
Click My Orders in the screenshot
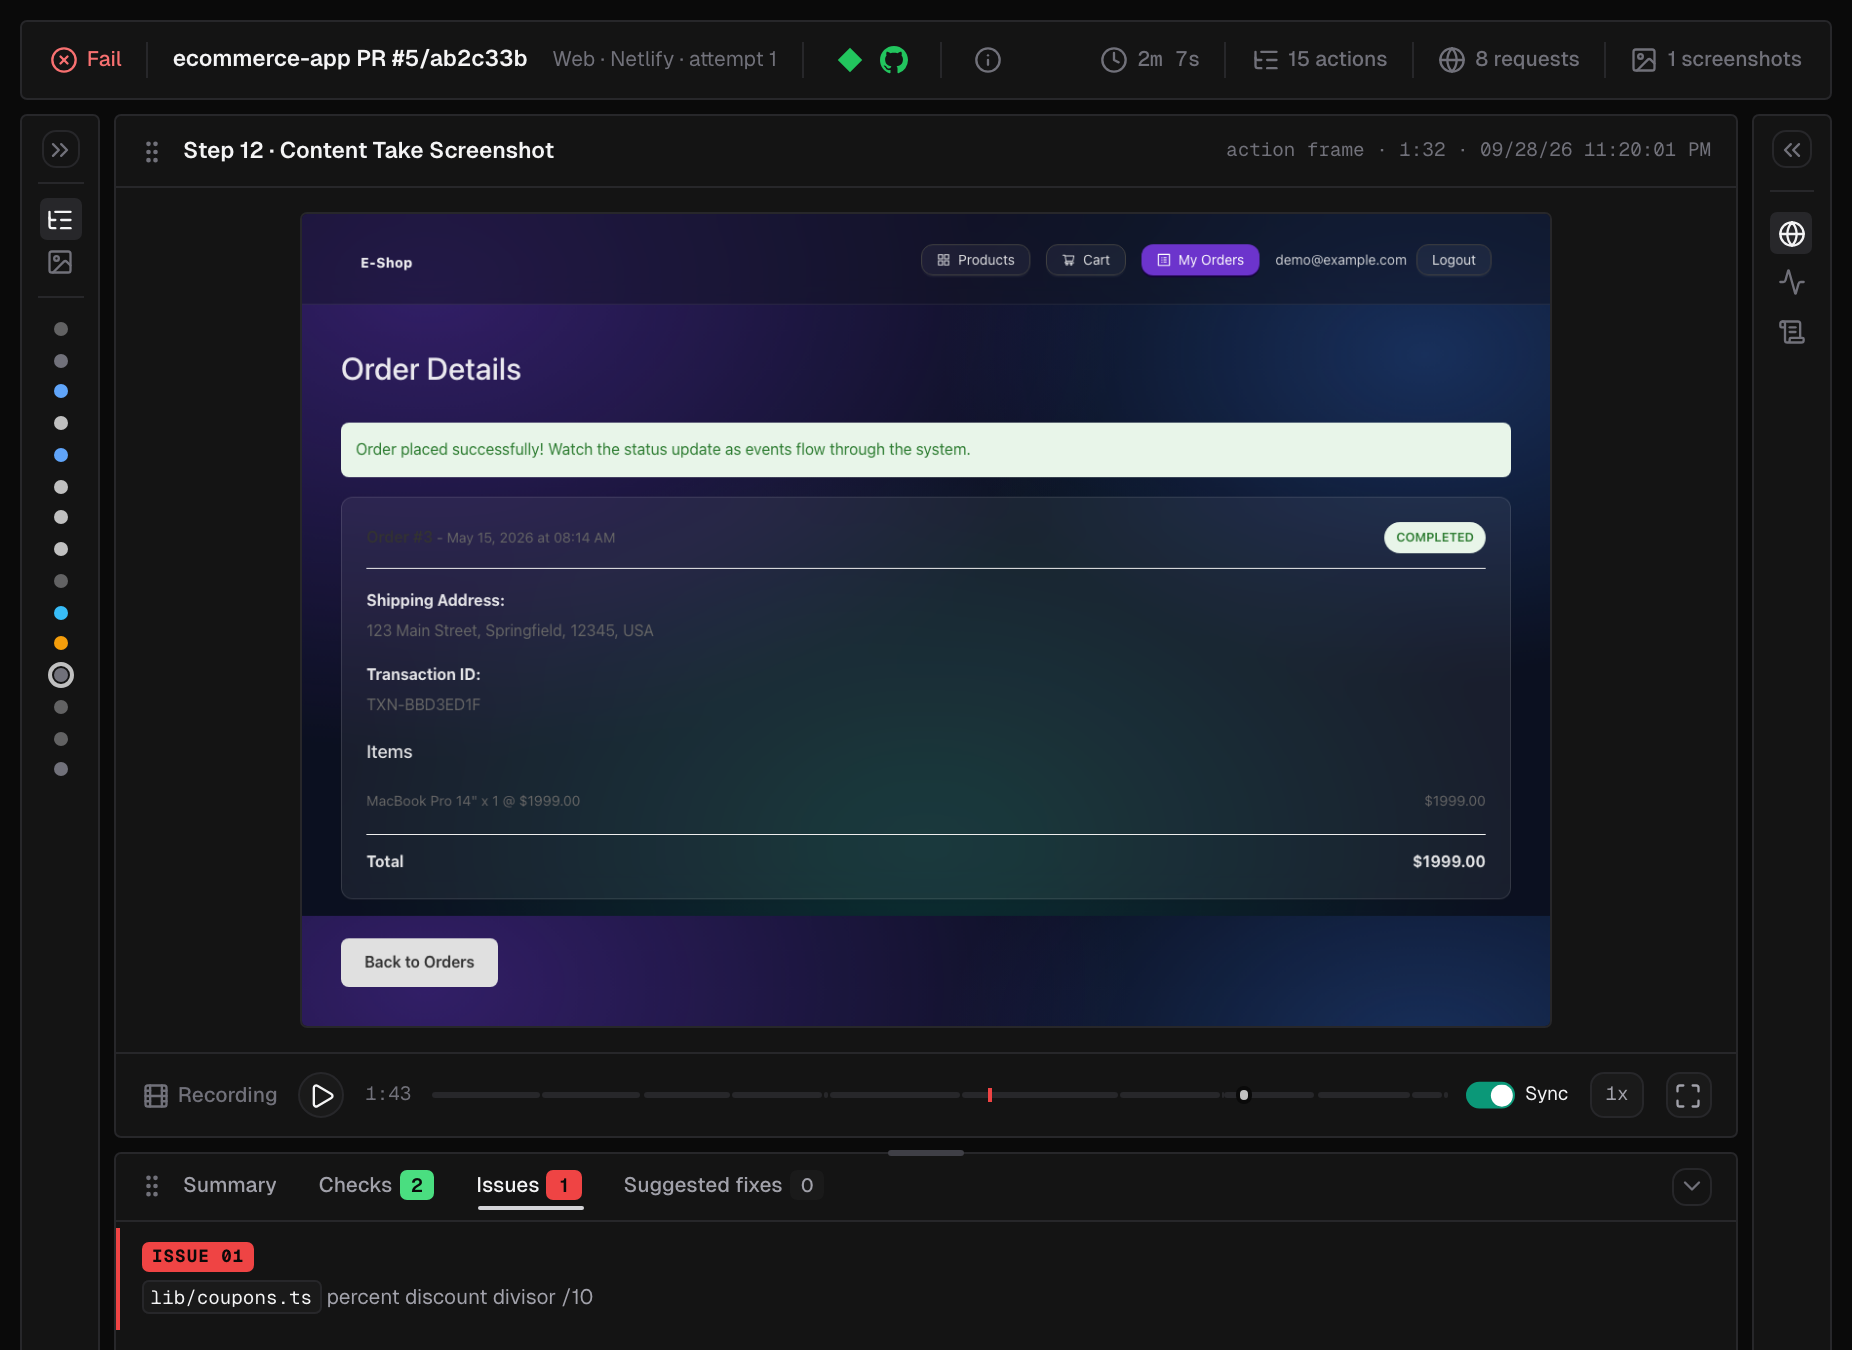point(1200,260)
